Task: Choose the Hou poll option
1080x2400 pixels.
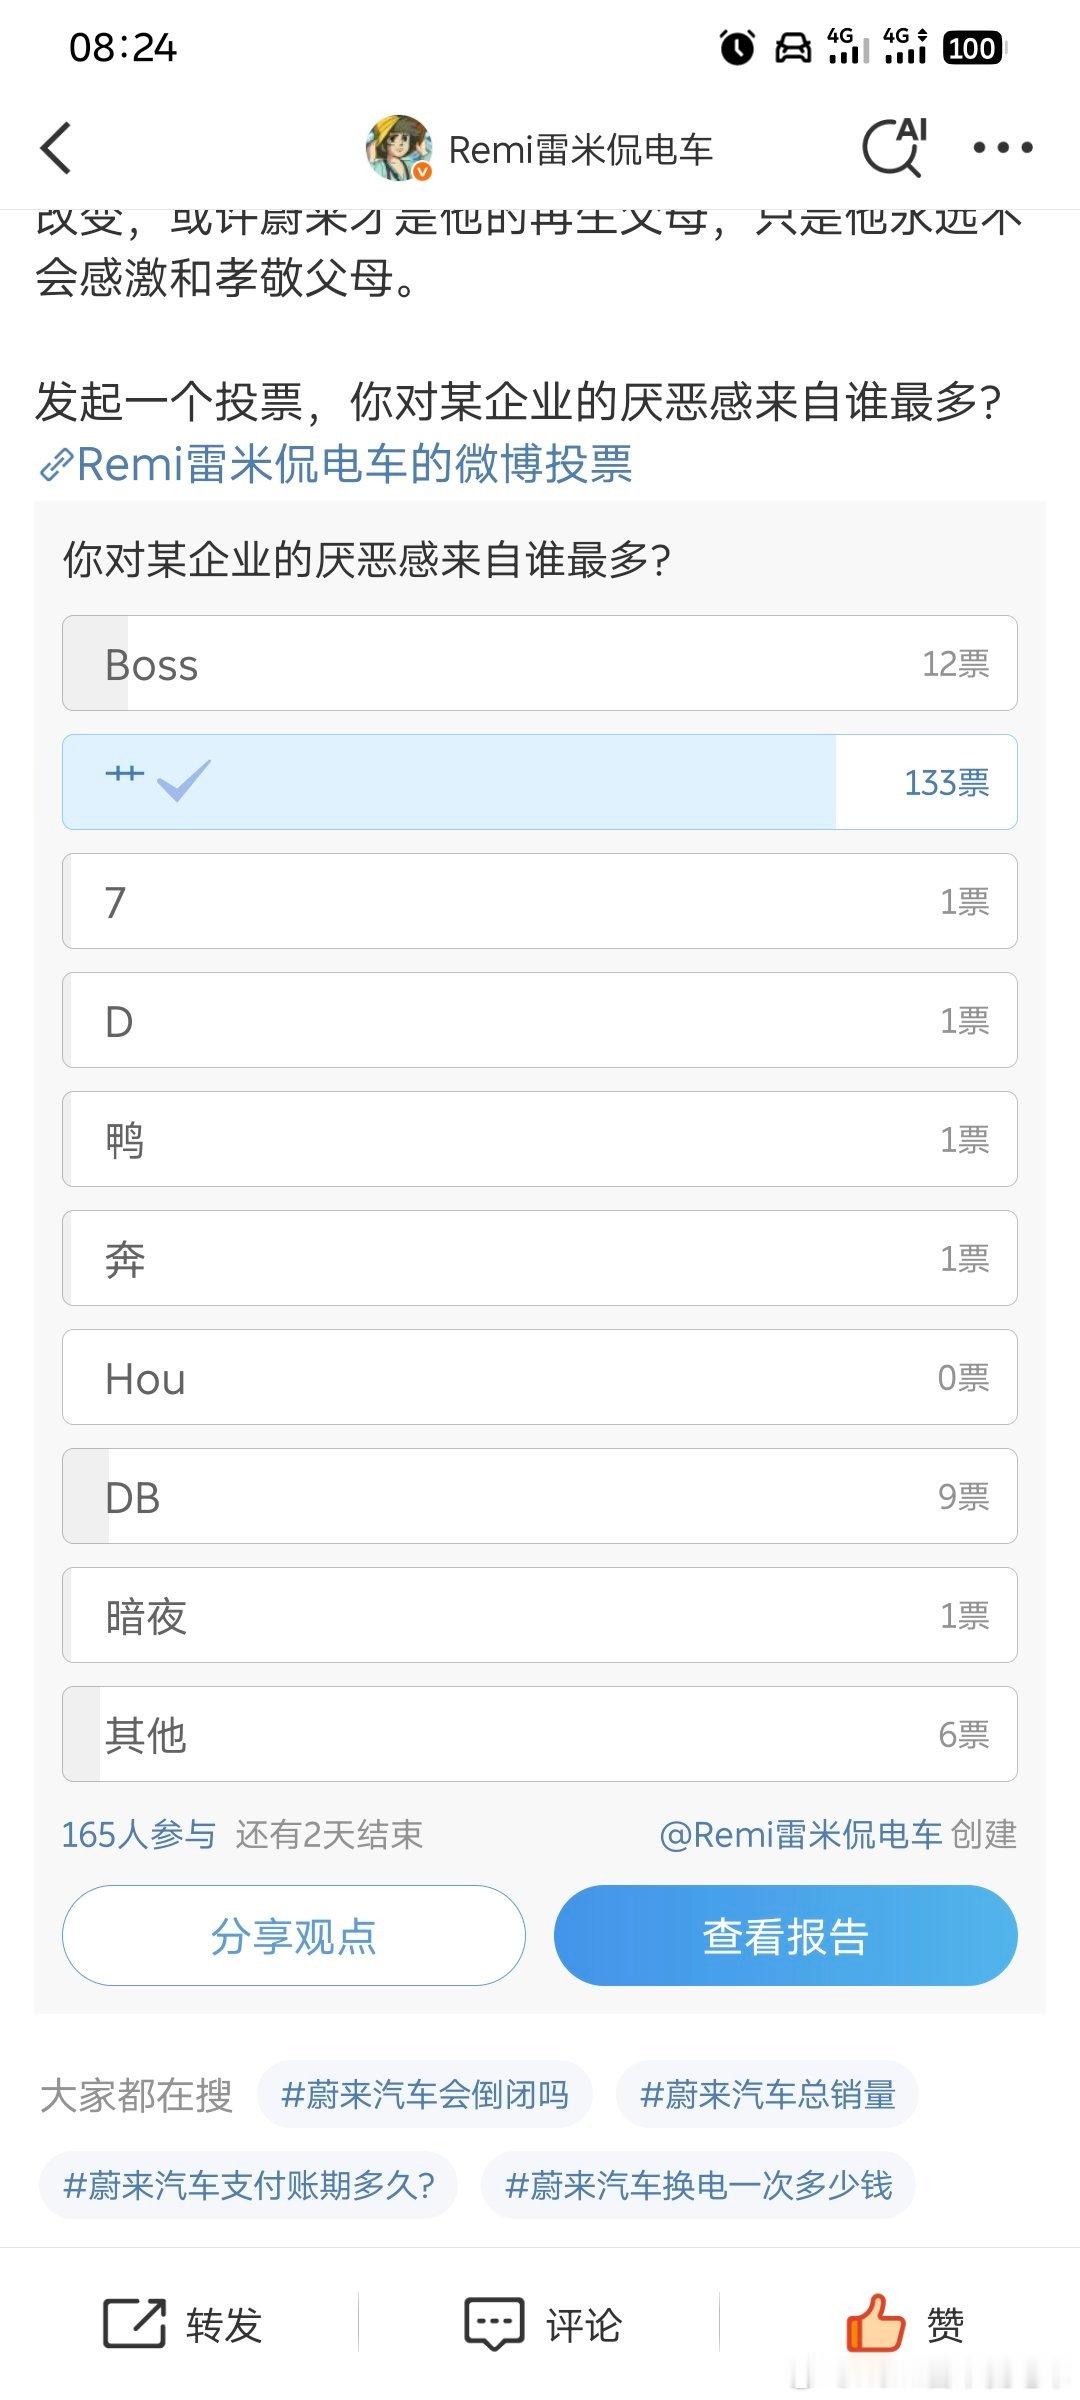Action: (x=540, y=1377)
